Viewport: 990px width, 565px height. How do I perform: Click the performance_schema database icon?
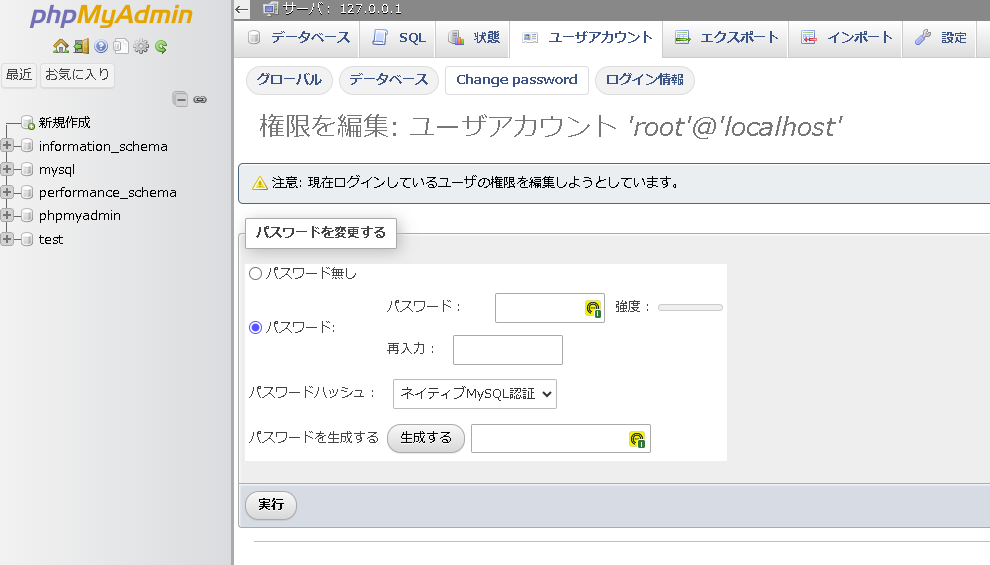(27, 192)
